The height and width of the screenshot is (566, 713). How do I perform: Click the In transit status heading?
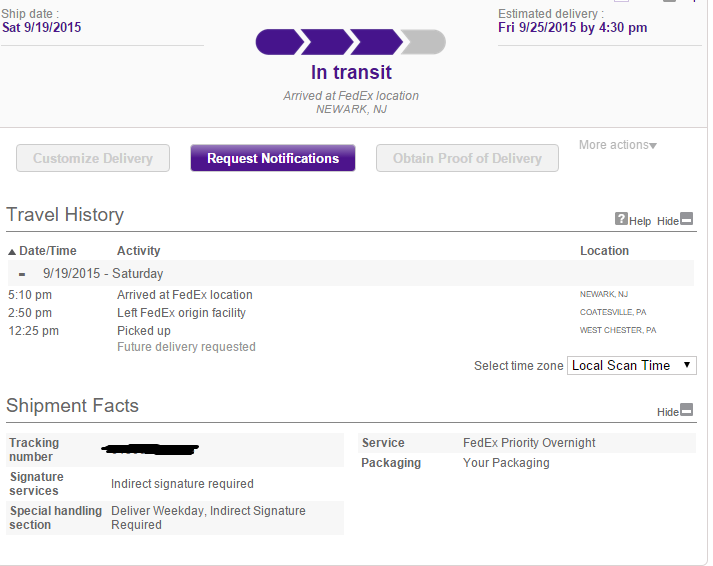[351, 72]
